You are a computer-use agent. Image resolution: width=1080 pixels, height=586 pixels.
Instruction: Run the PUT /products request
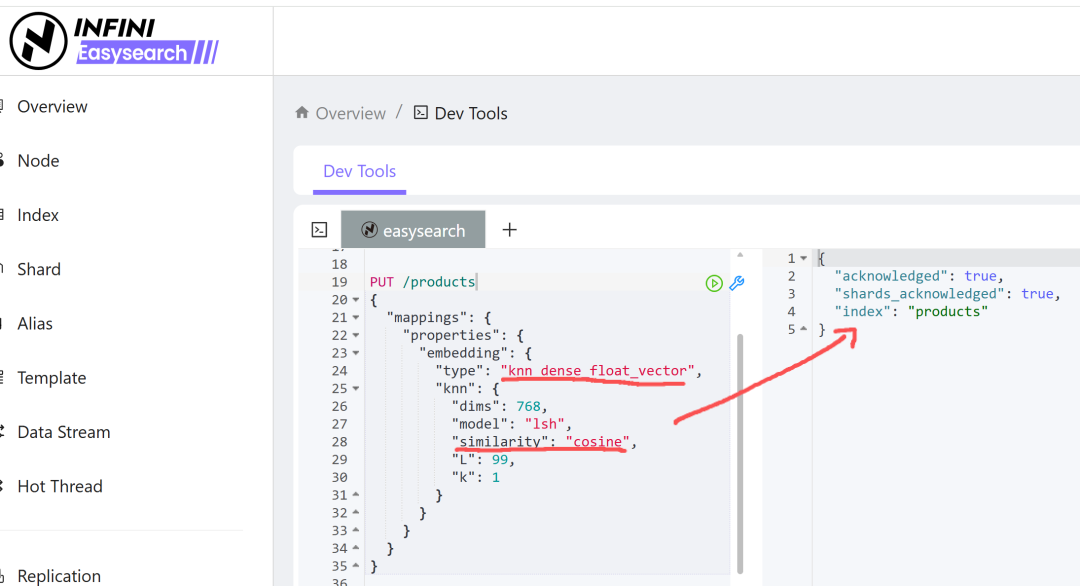714,283
